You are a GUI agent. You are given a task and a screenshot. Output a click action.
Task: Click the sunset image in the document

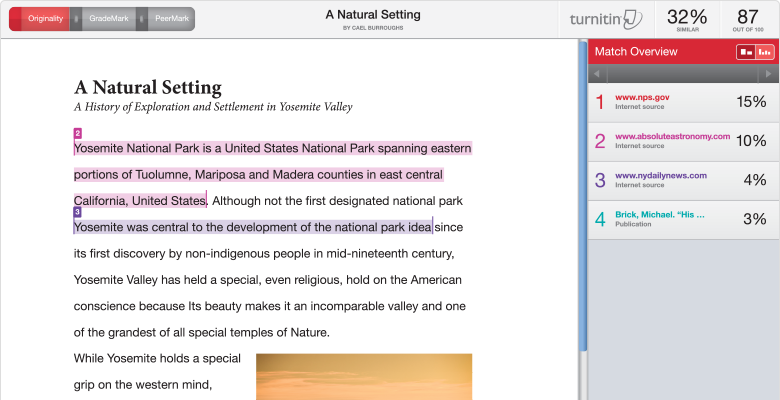point(364,376)
